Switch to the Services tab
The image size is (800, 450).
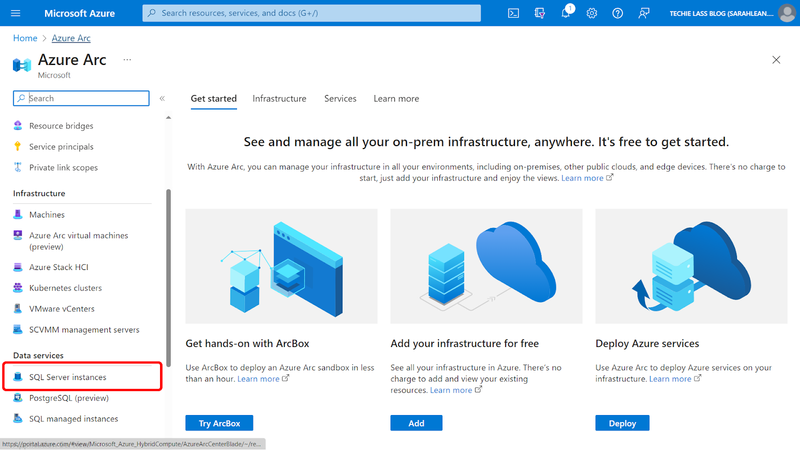tap(340, 99)
